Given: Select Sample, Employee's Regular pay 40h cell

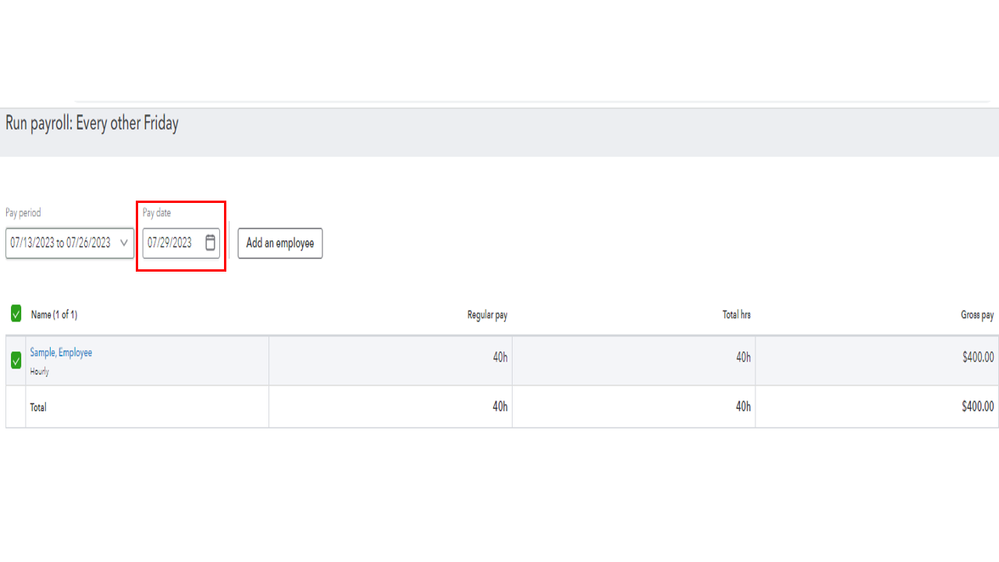Looking at the screenshot, I should (500, 357).
